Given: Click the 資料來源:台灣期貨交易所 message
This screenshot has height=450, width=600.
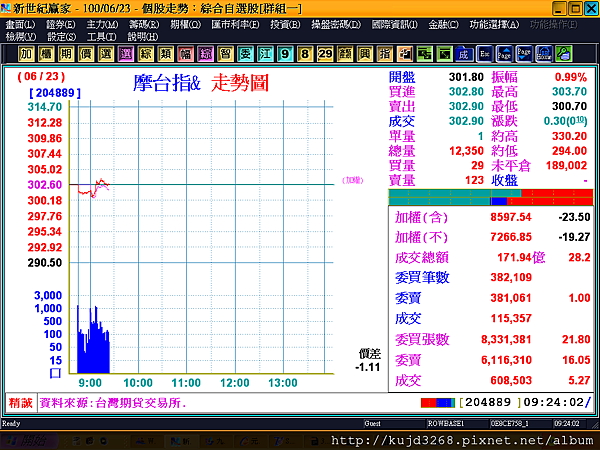Looking at the screenshot, I should click(x=113, y=403).
